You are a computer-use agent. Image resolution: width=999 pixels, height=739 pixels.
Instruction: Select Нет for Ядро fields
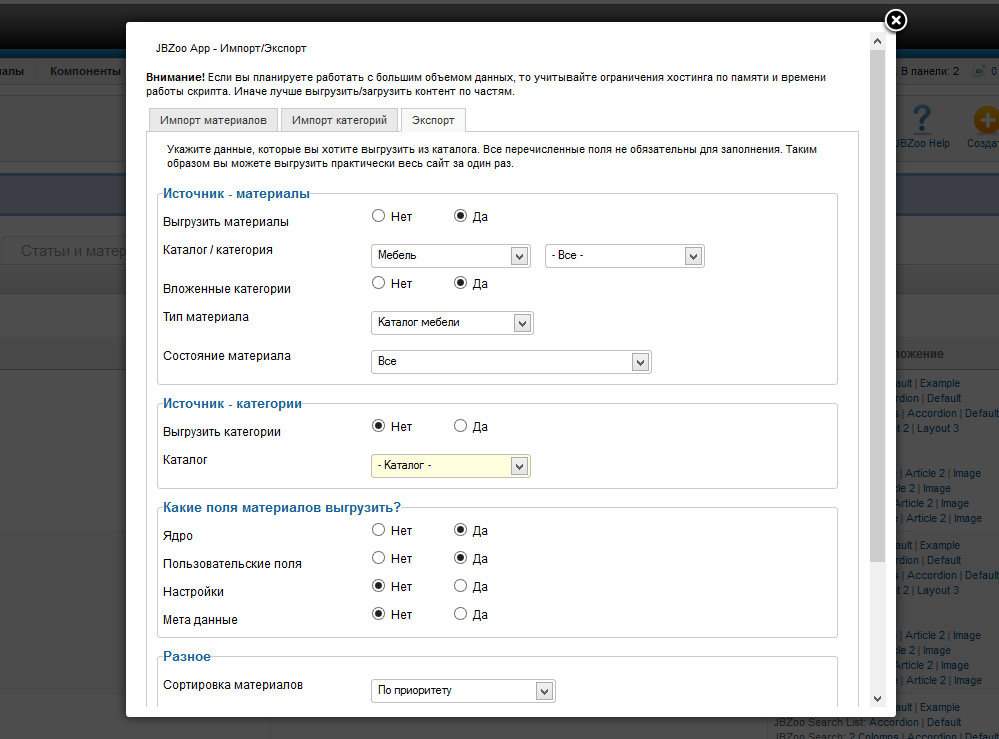click(x=378, y=529)
